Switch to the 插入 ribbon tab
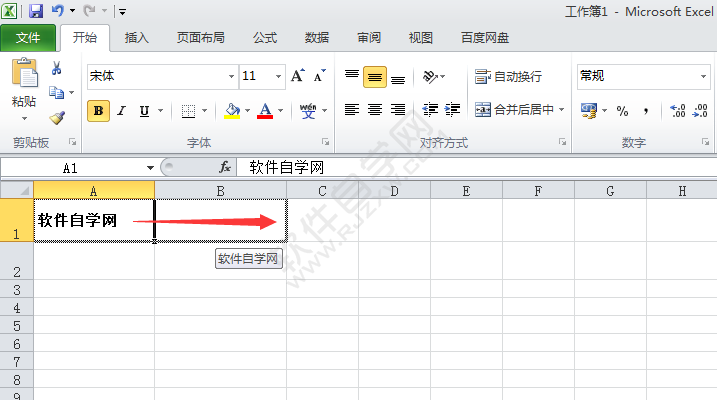Screen dimensions: 717x400 [x=136, y=38]
